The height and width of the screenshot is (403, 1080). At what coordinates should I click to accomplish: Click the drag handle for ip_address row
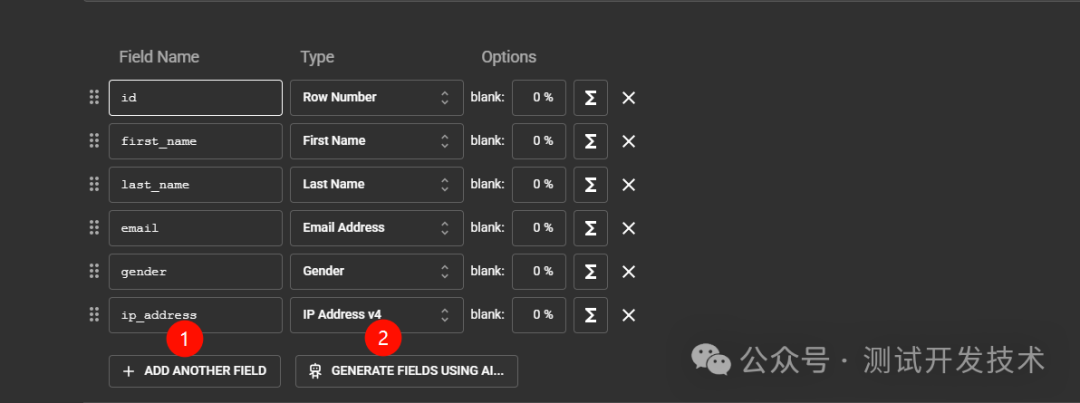point(94,315)
